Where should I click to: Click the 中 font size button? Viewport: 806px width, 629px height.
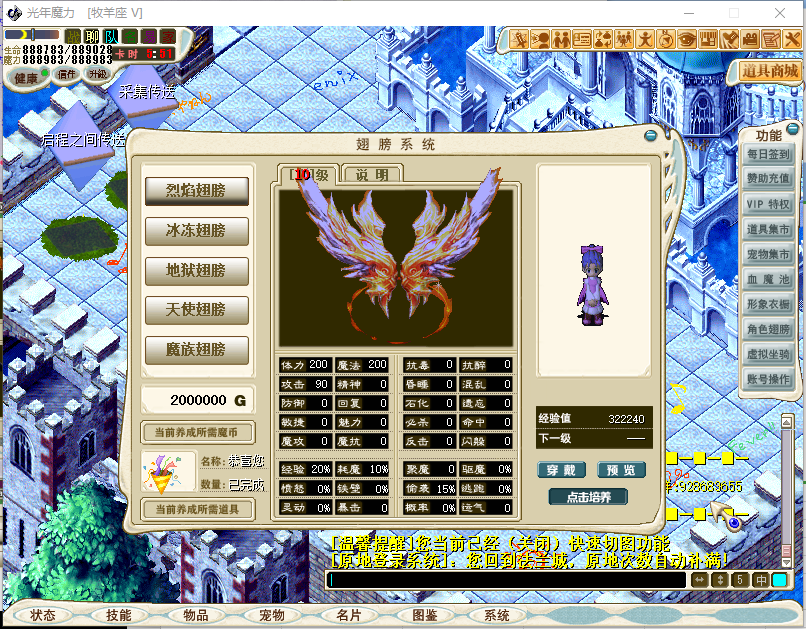tap(761, 580)
